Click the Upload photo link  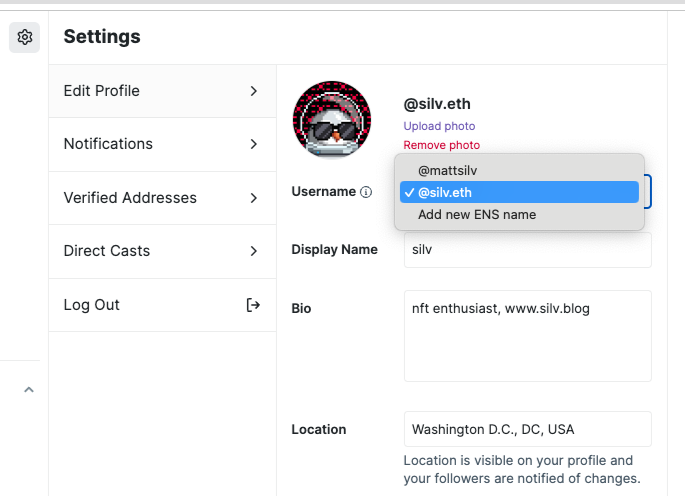[x=439, y=126]
